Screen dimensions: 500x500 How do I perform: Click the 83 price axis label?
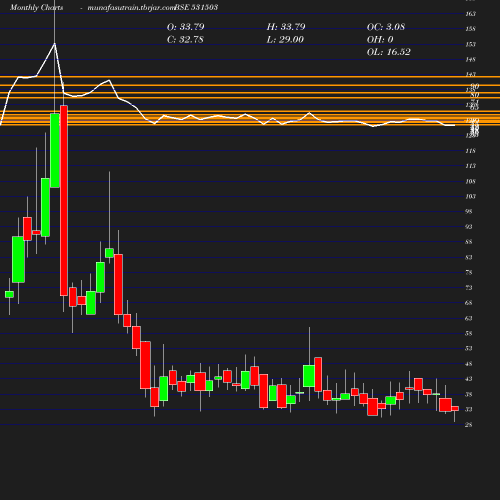click(x=469, y=257)
